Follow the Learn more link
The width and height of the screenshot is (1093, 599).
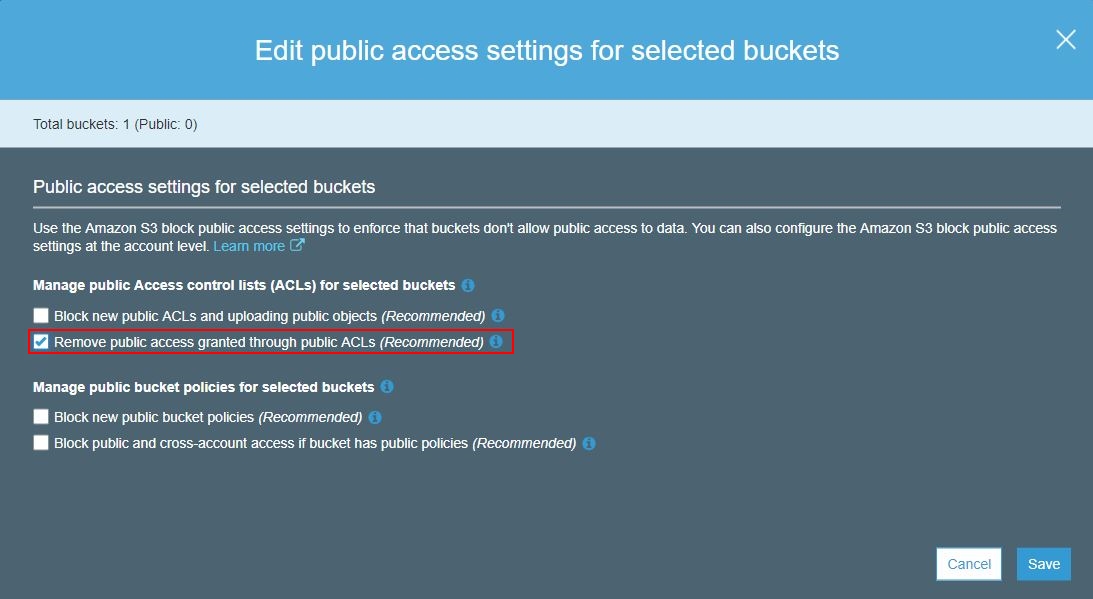click(249, 246)
